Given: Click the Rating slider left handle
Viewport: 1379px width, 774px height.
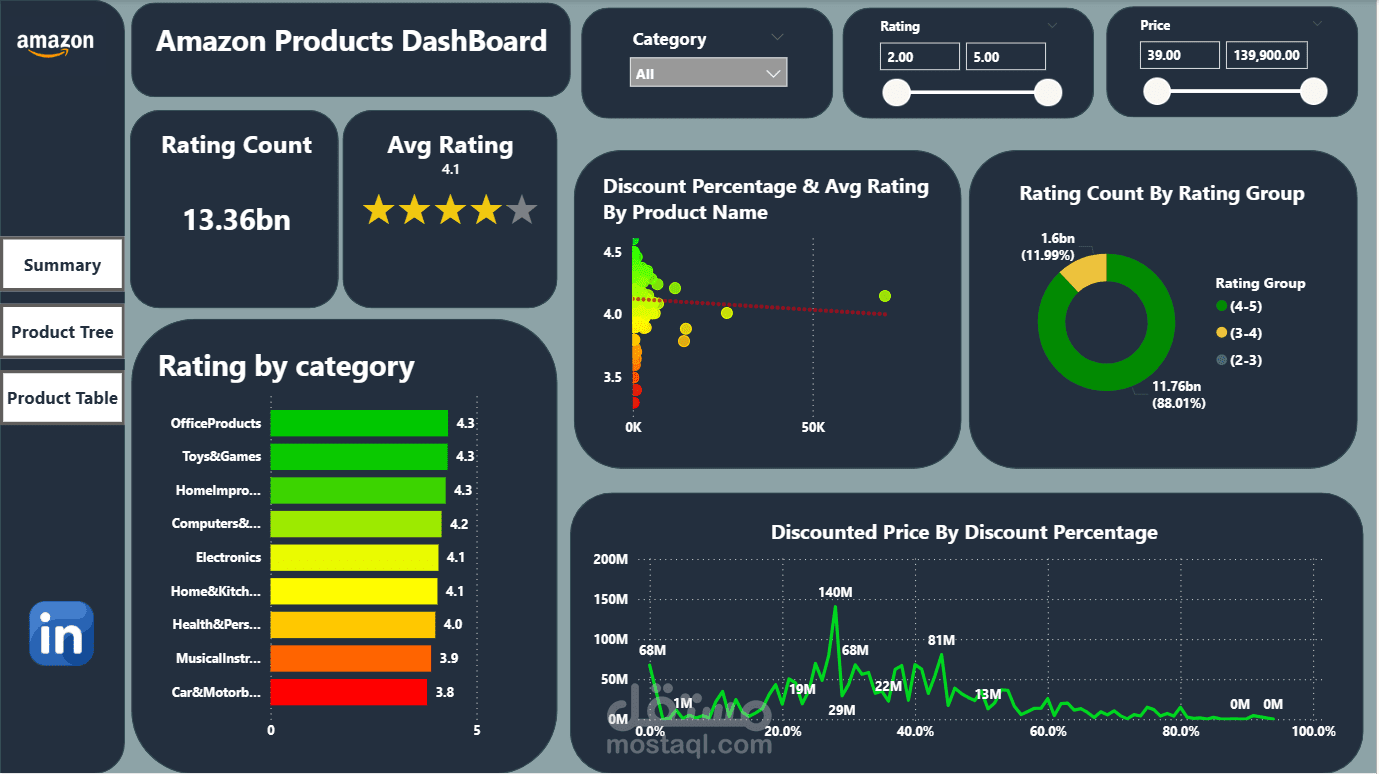Looking at the screenshot, I should point(896,93).
